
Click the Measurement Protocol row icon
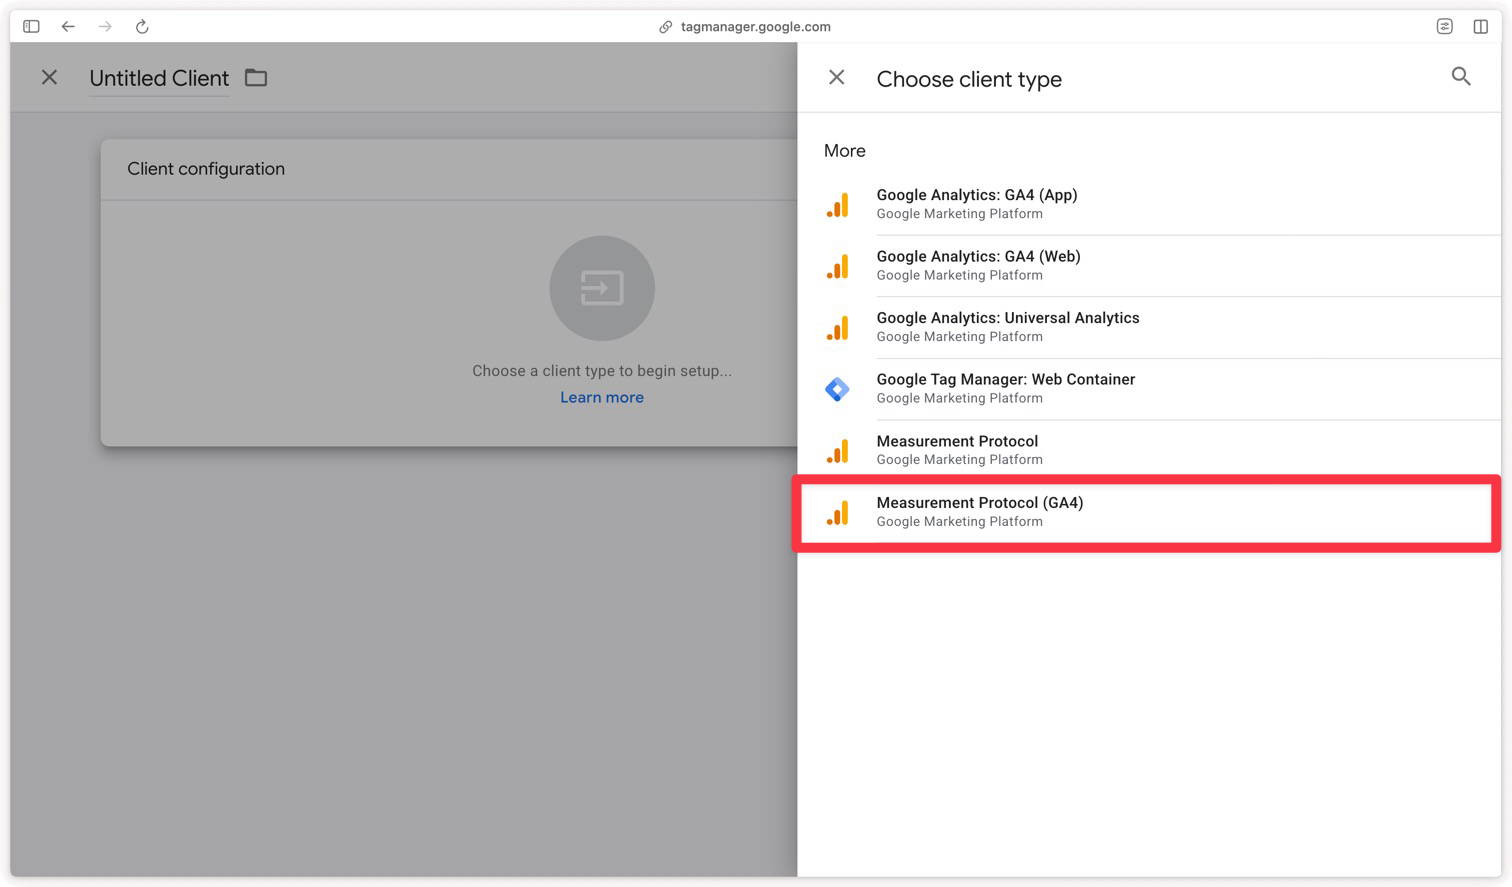tap(838, 451)
